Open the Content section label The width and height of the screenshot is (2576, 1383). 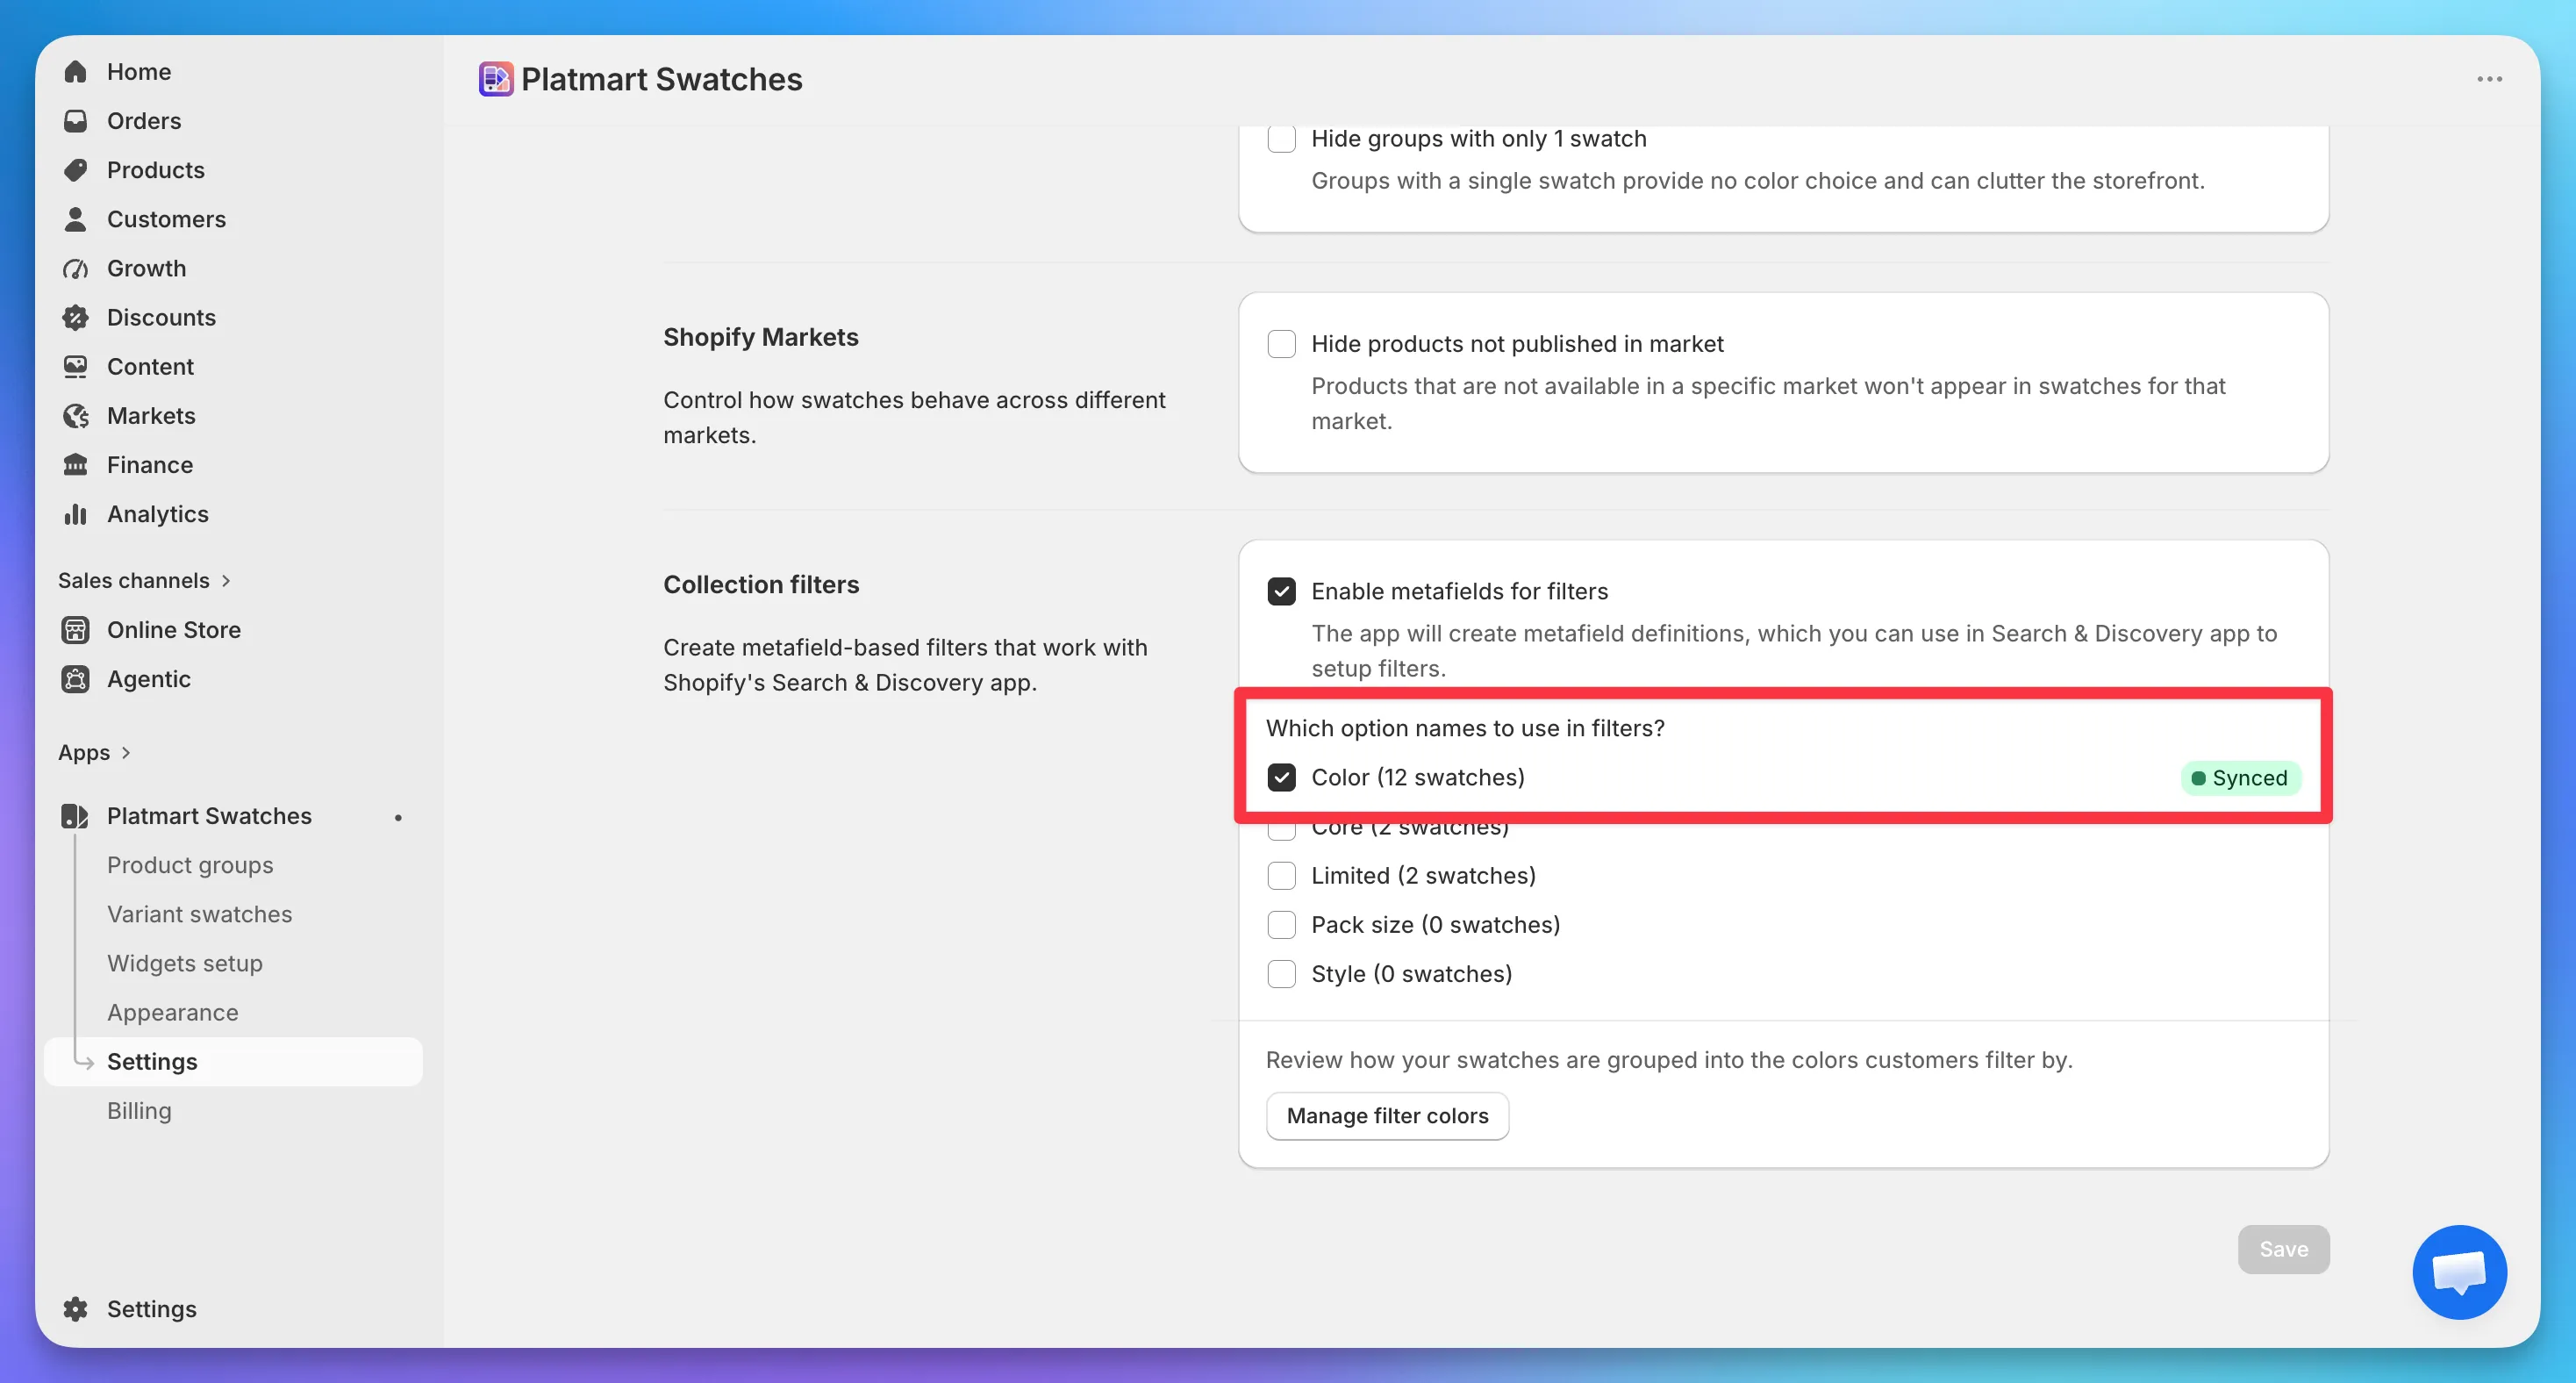150,366
